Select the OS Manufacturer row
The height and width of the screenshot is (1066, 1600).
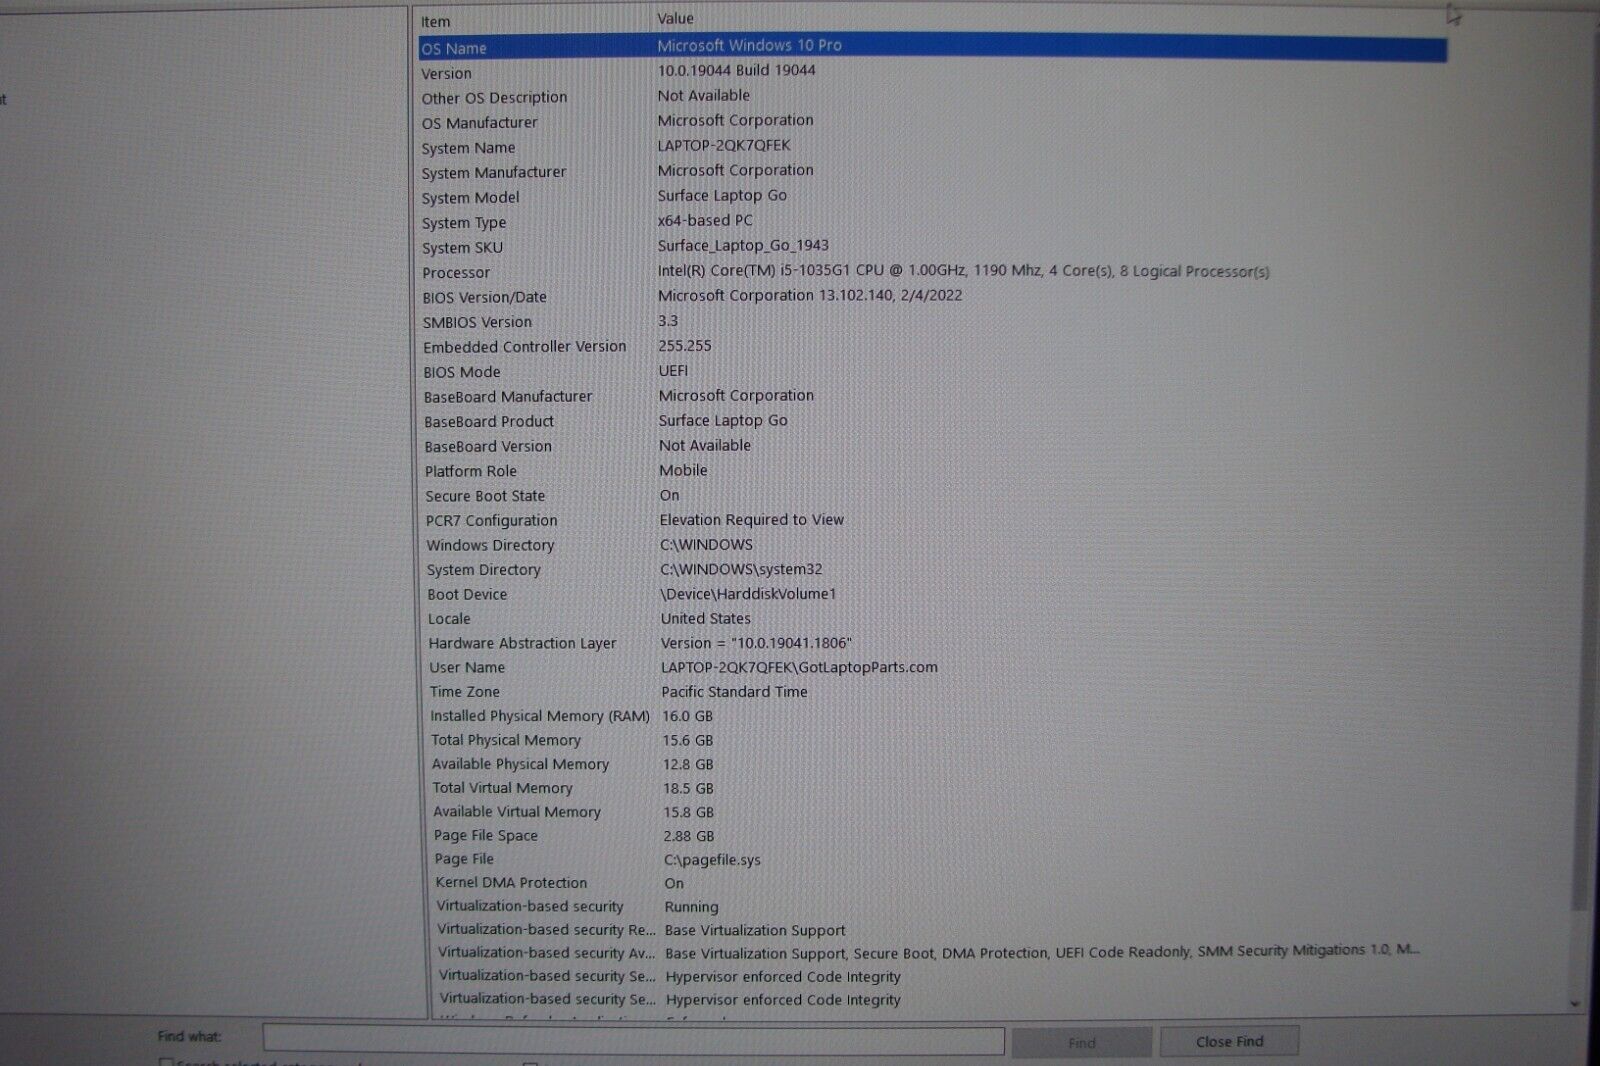point(932,122)
